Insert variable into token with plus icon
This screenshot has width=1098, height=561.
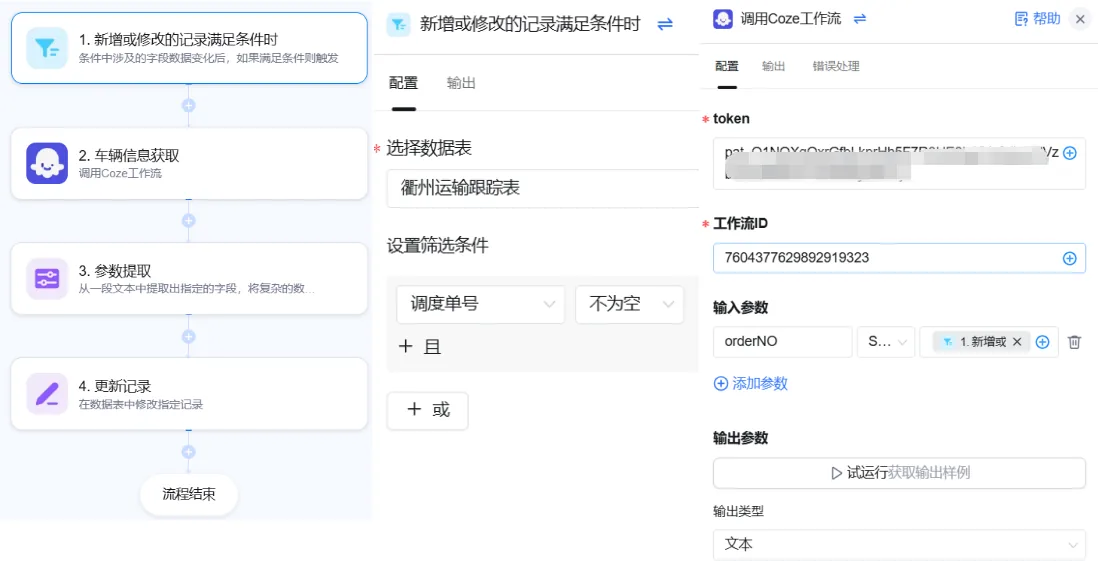click(1069, 153)
